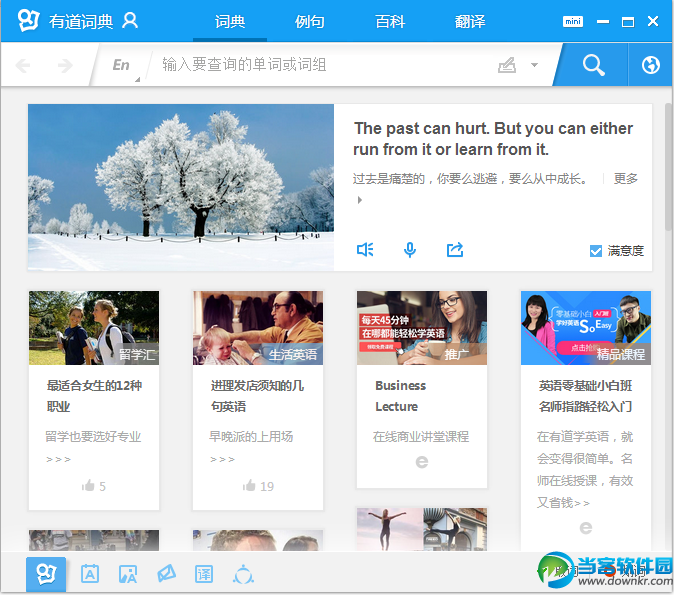Click the 早晚派的上用场 subtitle text

click(x=251, y=437)
